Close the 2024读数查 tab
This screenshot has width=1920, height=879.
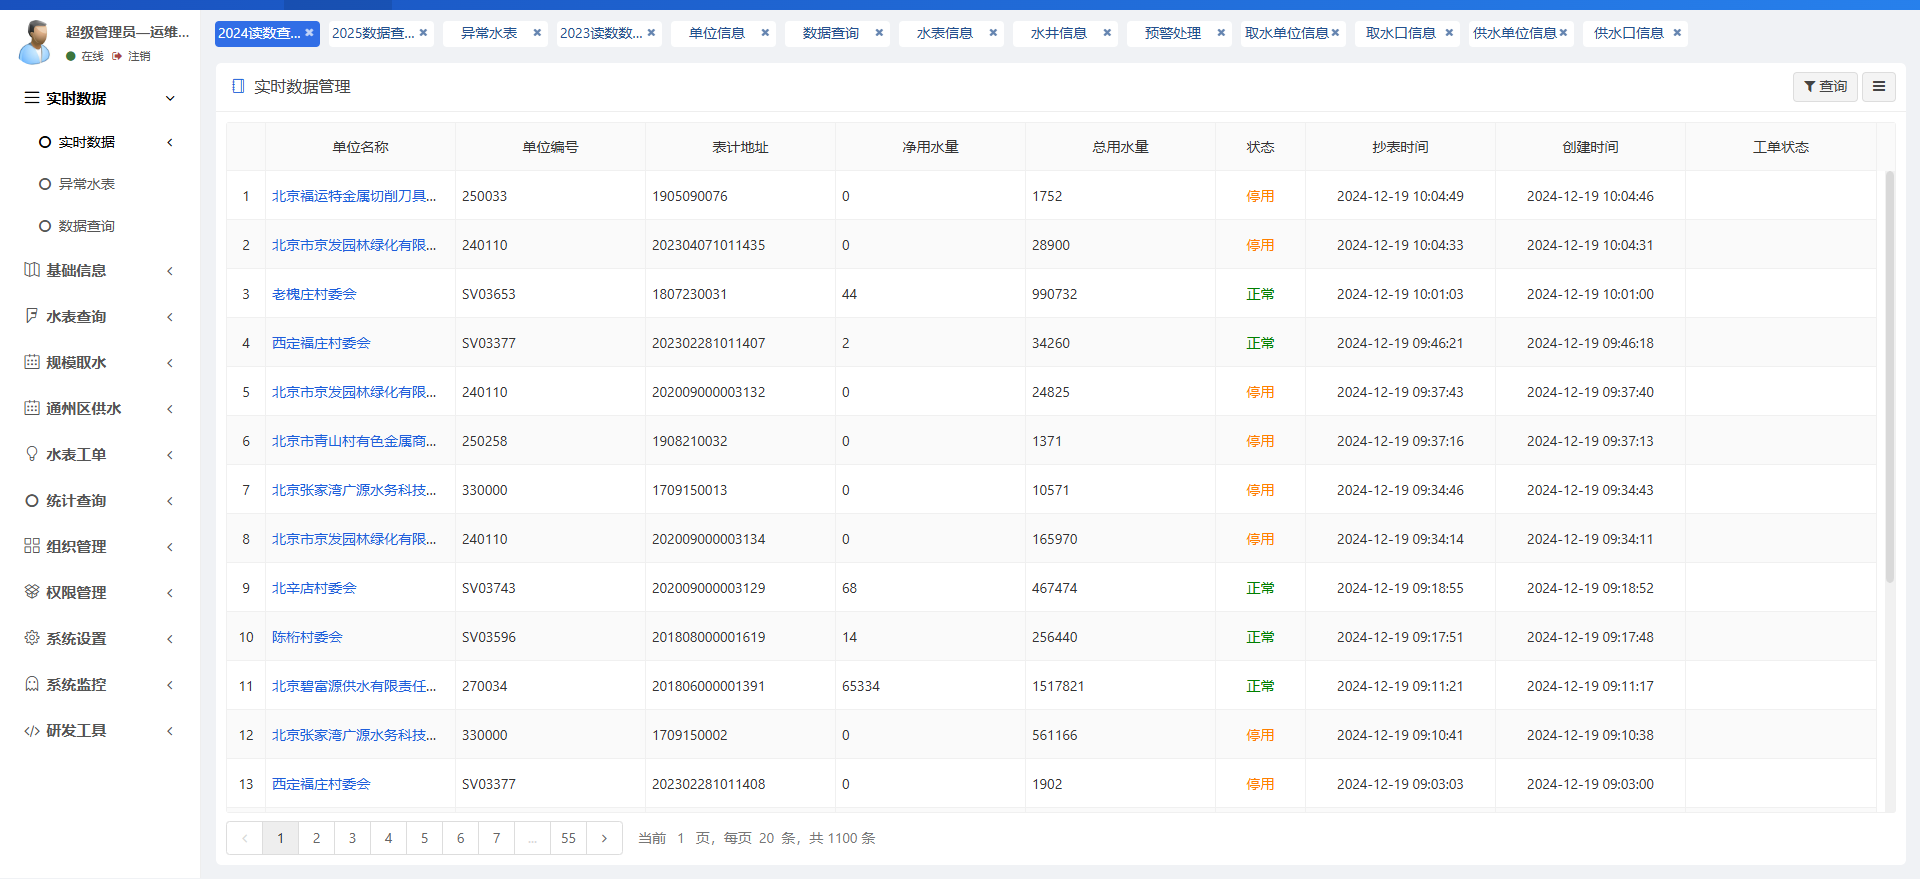point(310,33)
